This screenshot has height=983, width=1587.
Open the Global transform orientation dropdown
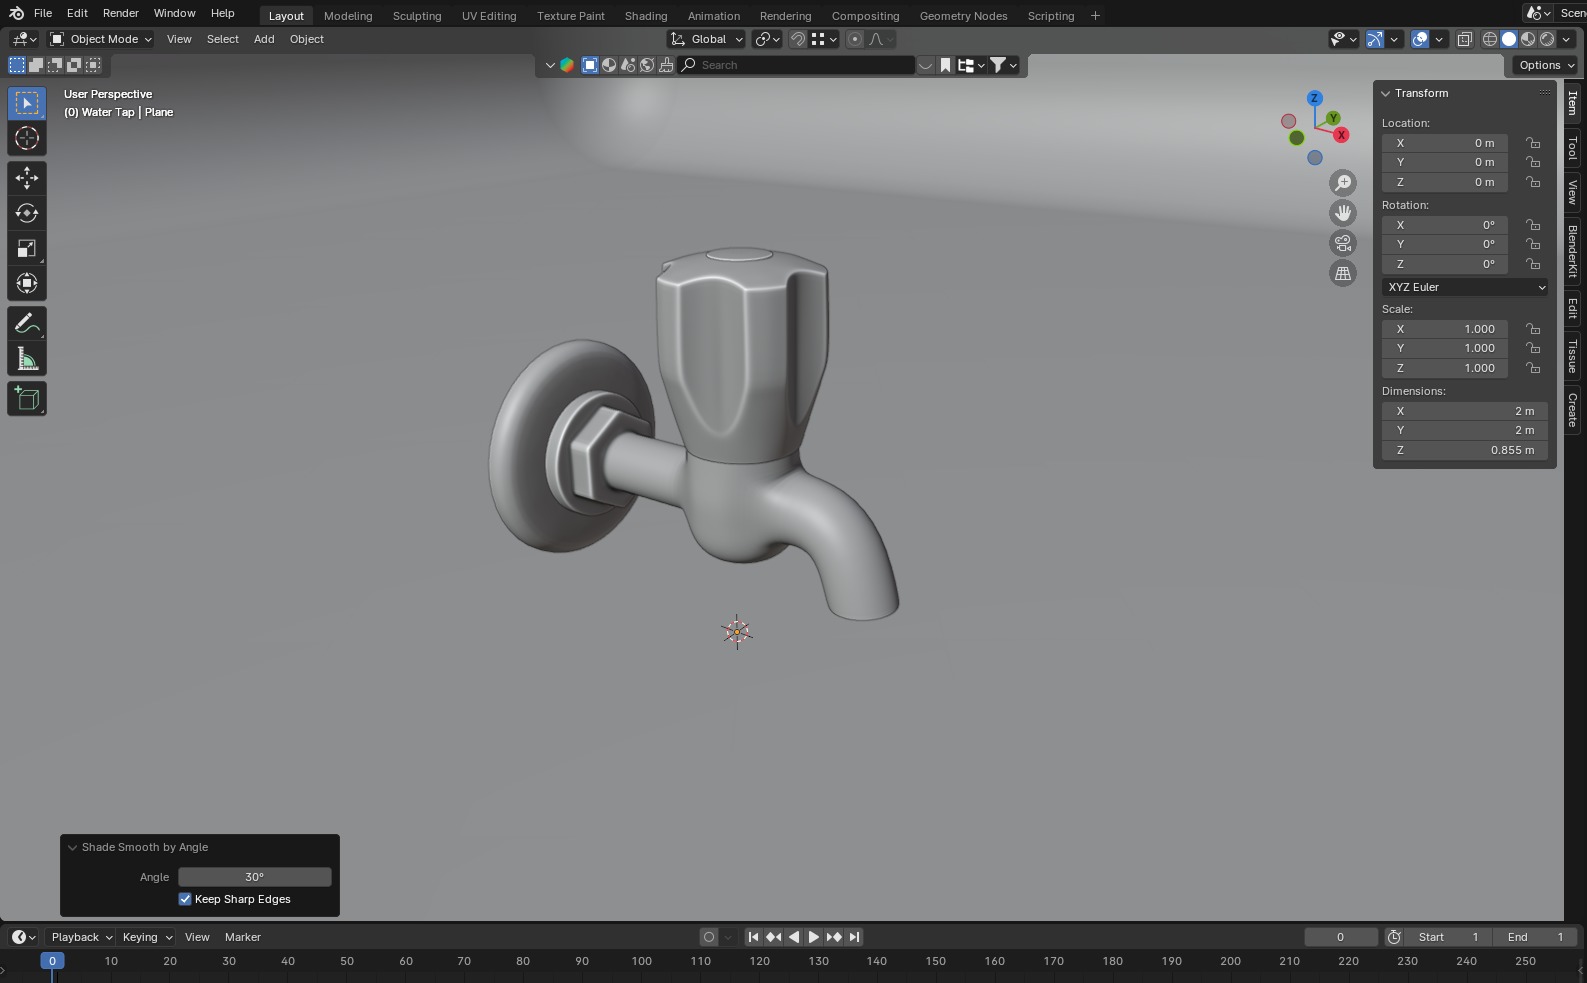[706, 39]
